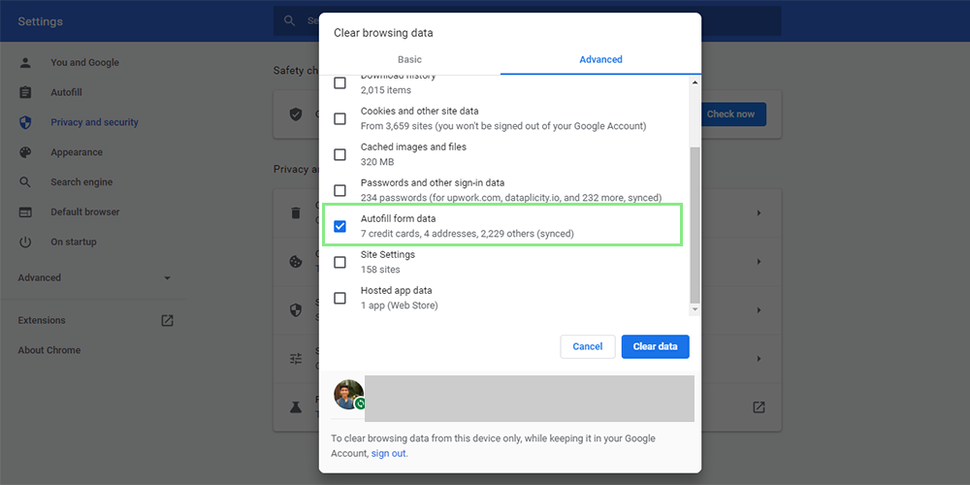Click the Extensions external-link icon
The height and width of the screenshot is (485, 970).
tap(167, 320)
